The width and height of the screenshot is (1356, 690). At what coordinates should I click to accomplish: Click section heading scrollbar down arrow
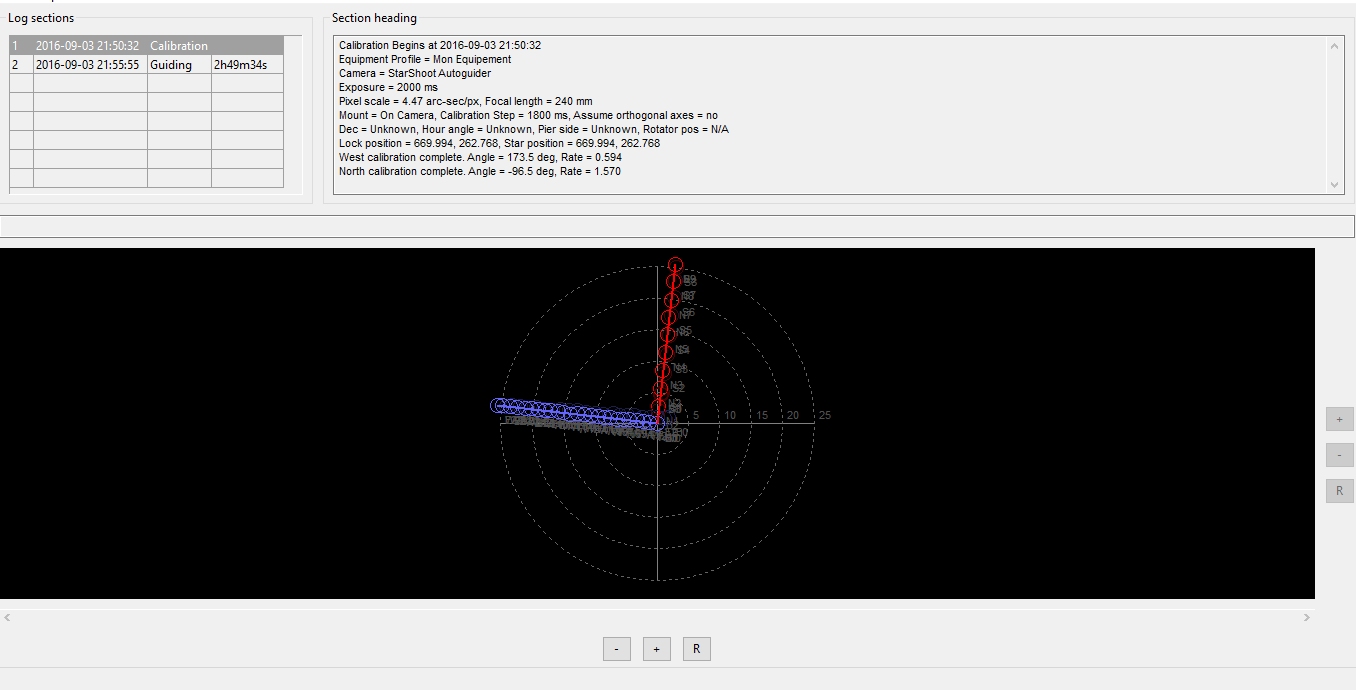[1335, 185]
